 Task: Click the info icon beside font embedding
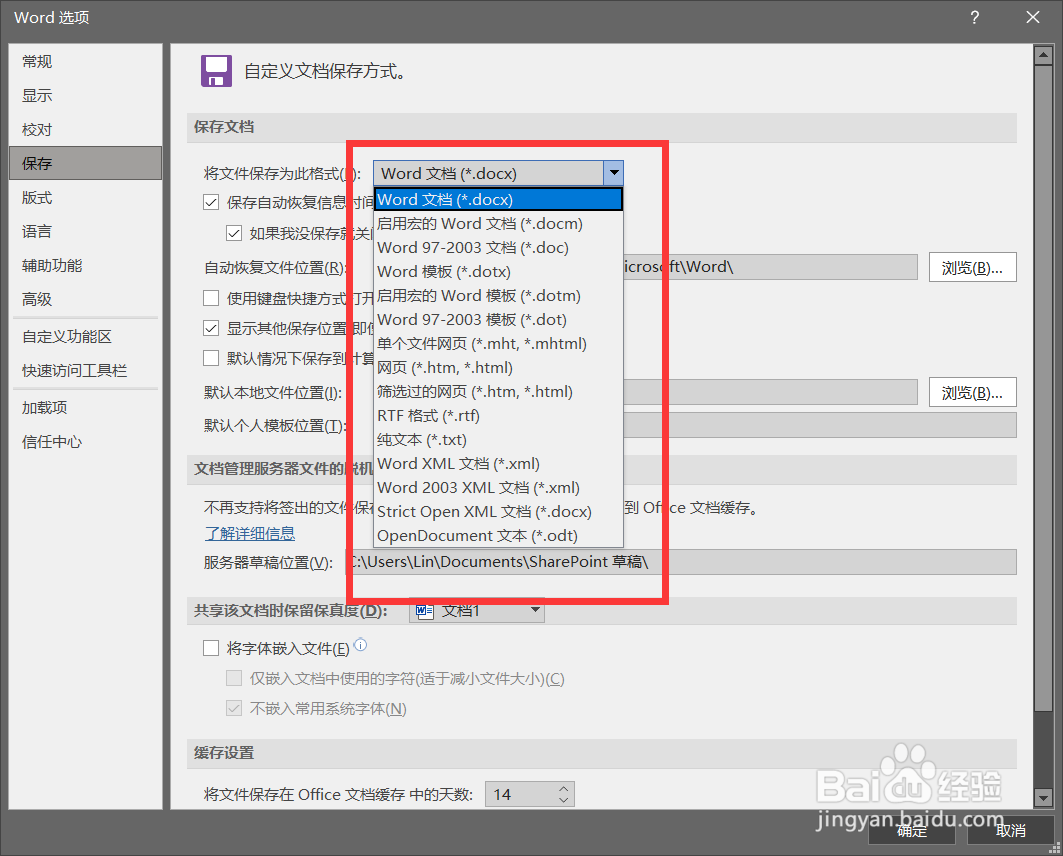(361, 645)
